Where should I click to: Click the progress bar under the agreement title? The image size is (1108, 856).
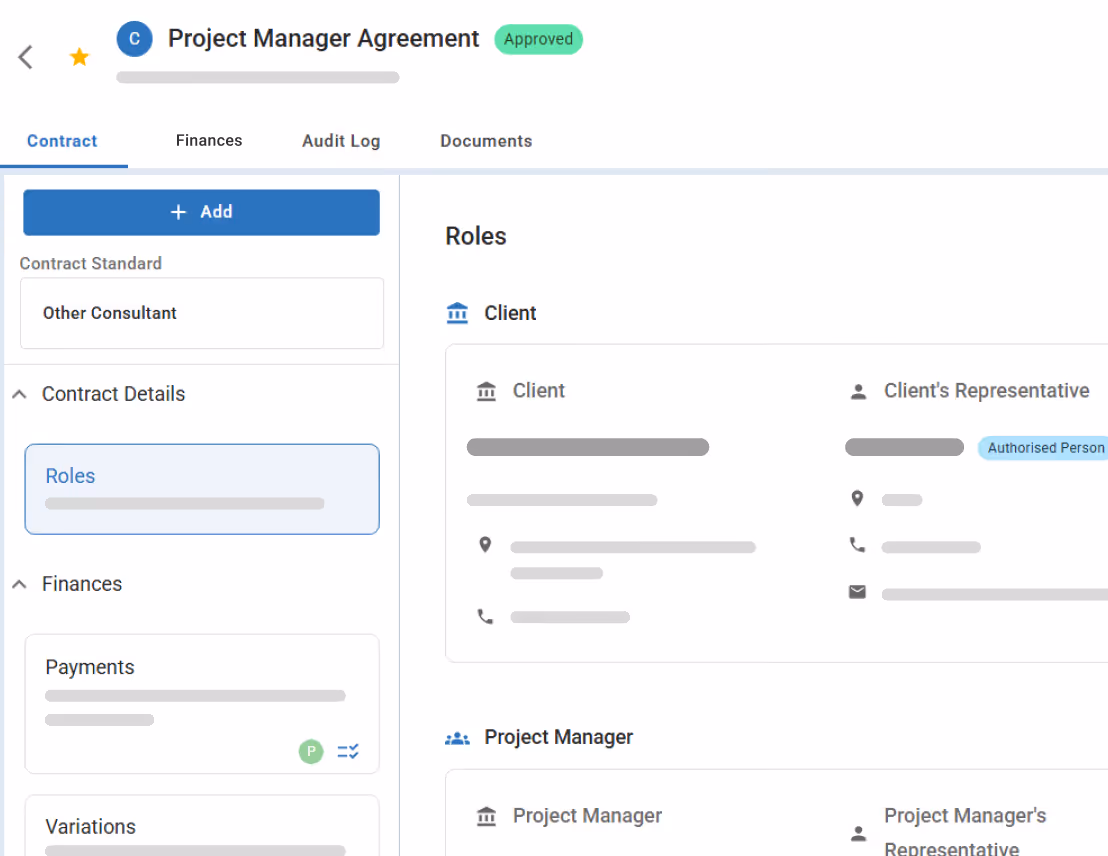pos(257,77)
